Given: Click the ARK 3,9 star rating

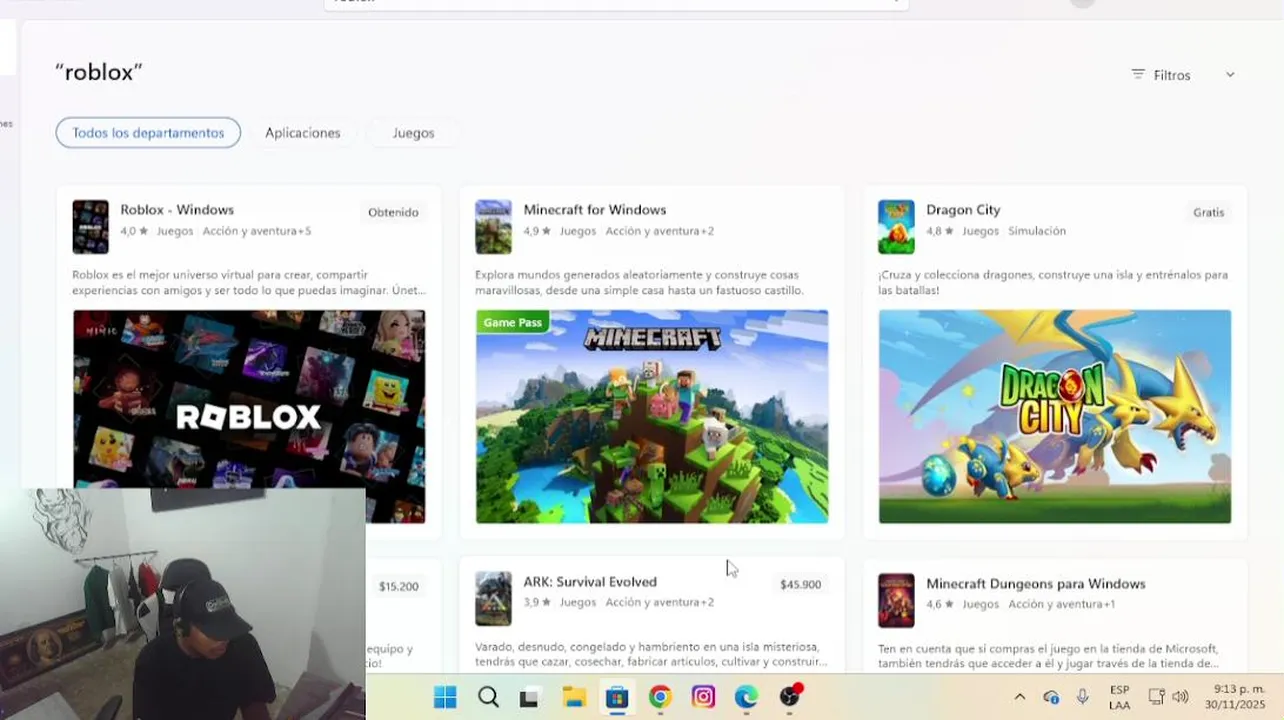Looking at the screenshot, I should pos(537,603).
